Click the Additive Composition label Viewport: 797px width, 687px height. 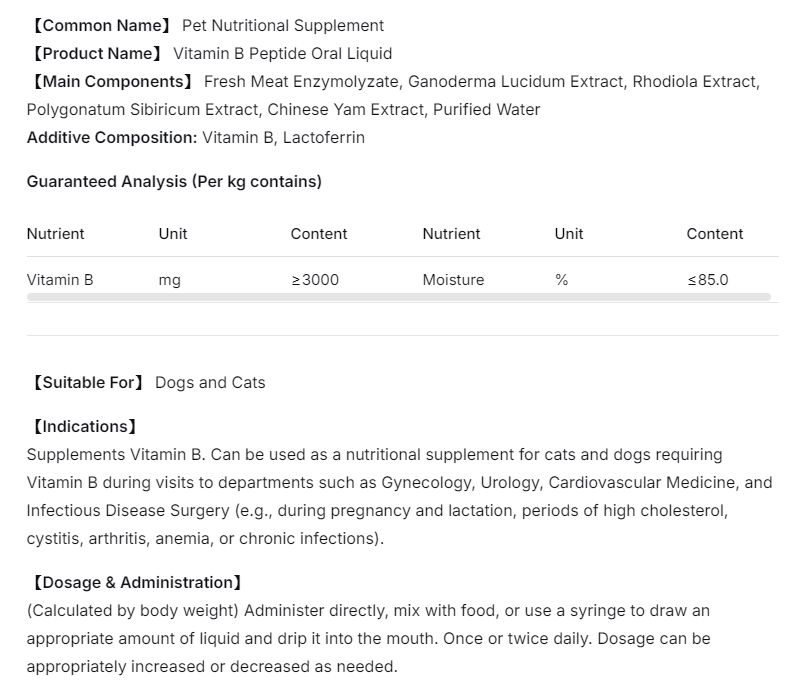click(x=111, y=138)
